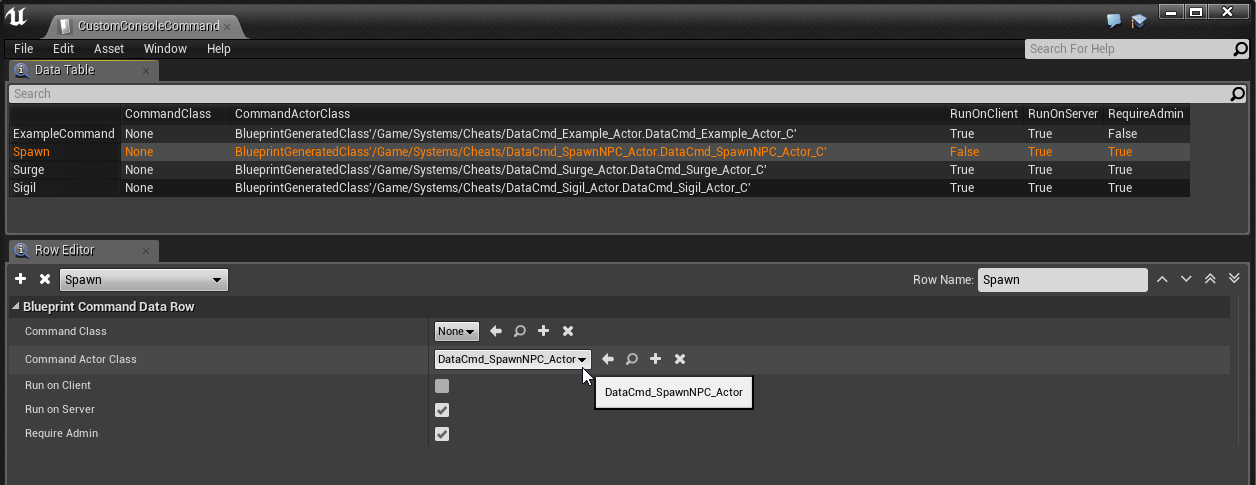Move row to bottom with double-down chevron
1256x485 pixels.
click(1234, 280)
